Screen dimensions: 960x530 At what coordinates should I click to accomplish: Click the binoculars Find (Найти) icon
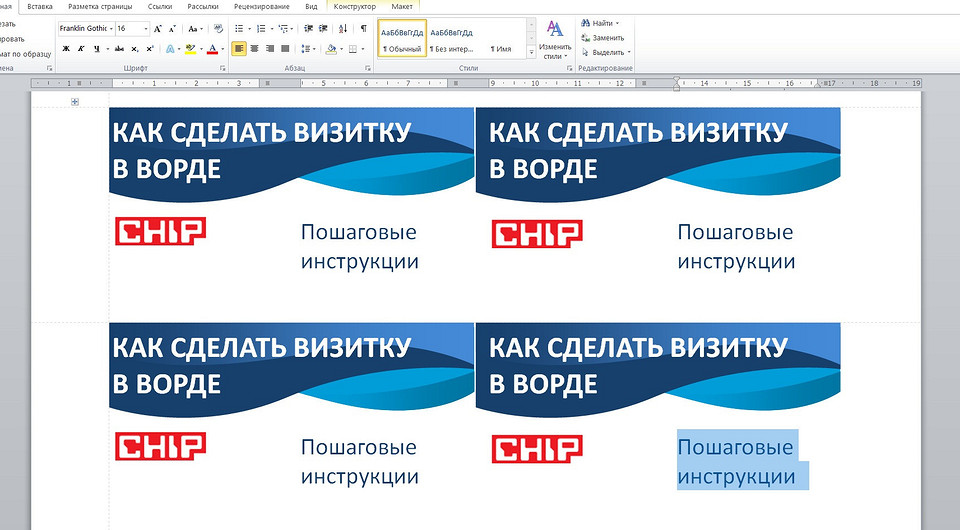pos(586,23)
